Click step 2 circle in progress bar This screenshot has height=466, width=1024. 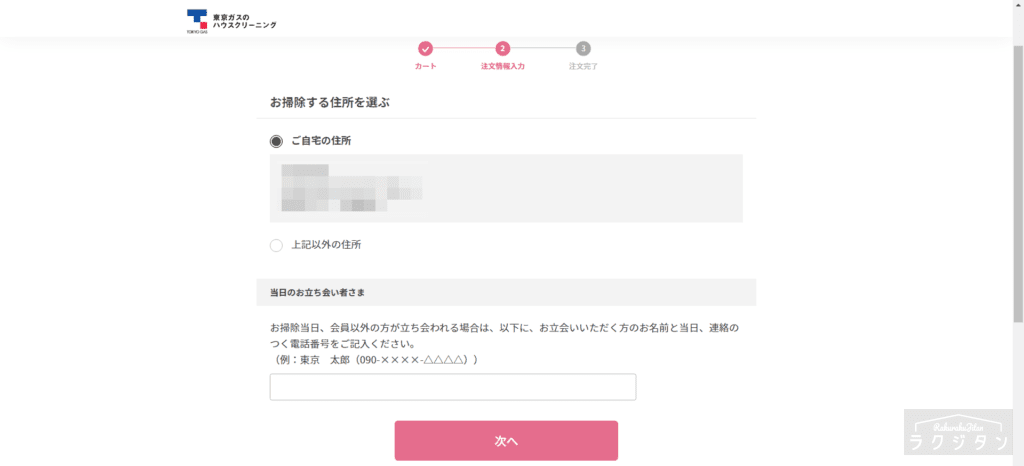click(502, 49)
